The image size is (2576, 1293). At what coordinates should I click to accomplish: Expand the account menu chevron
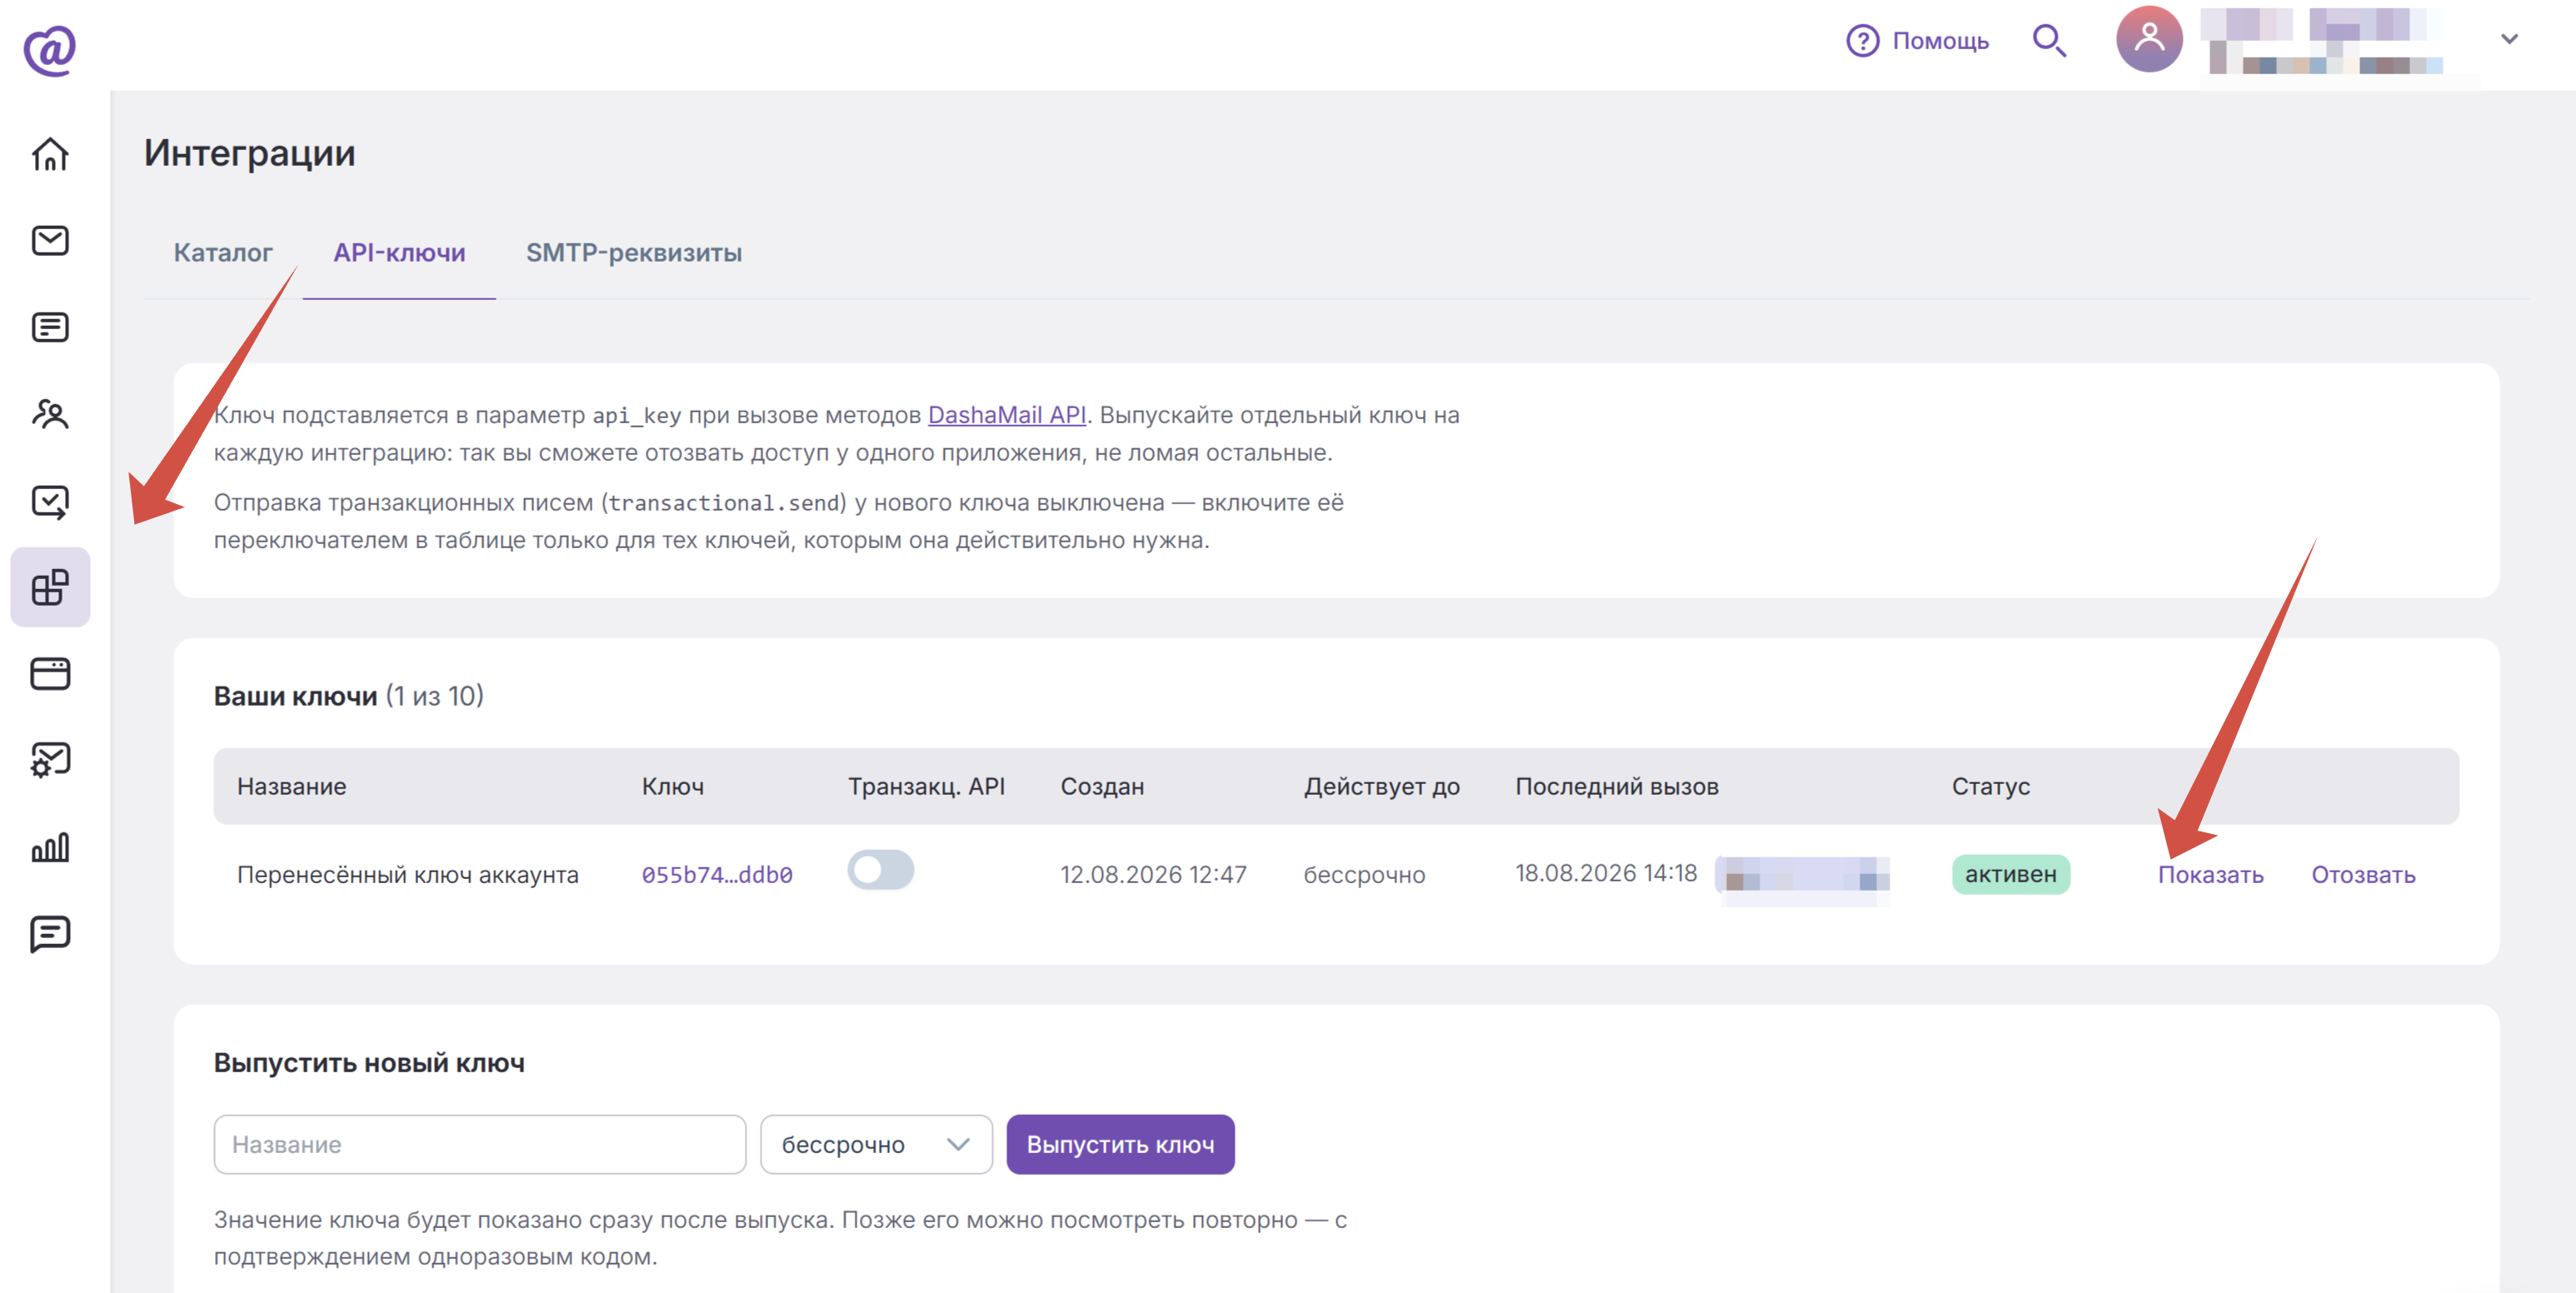2509,39
